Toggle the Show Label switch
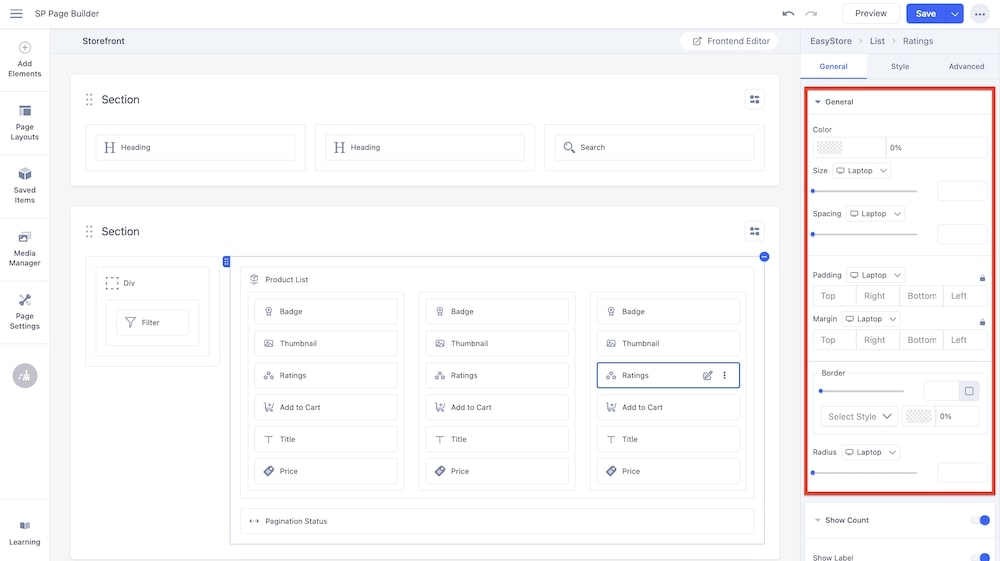Image resolution: width=1000 pixels, height=561 pixels. [x=979, y=557]
